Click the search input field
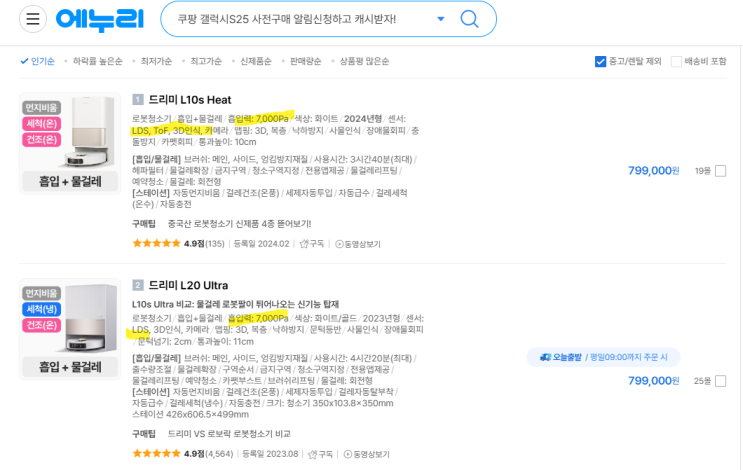Viewport: 743px width, 470px height. (x=300, y=20)
